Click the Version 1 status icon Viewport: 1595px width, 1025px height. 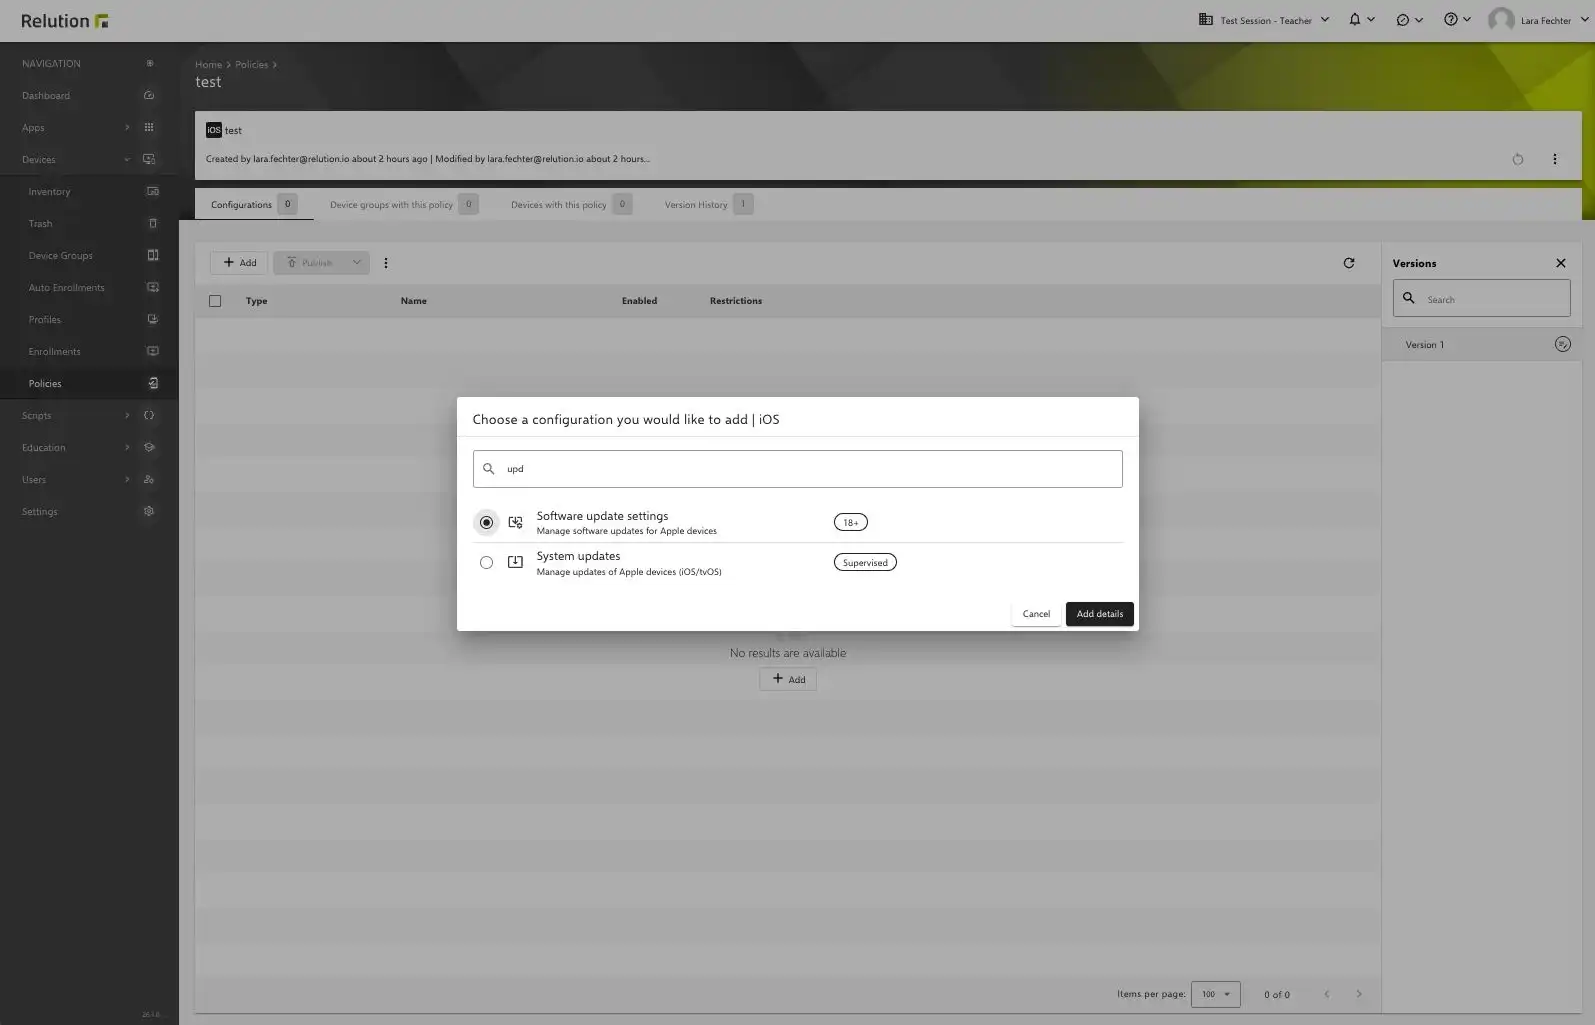point(1562,344)
